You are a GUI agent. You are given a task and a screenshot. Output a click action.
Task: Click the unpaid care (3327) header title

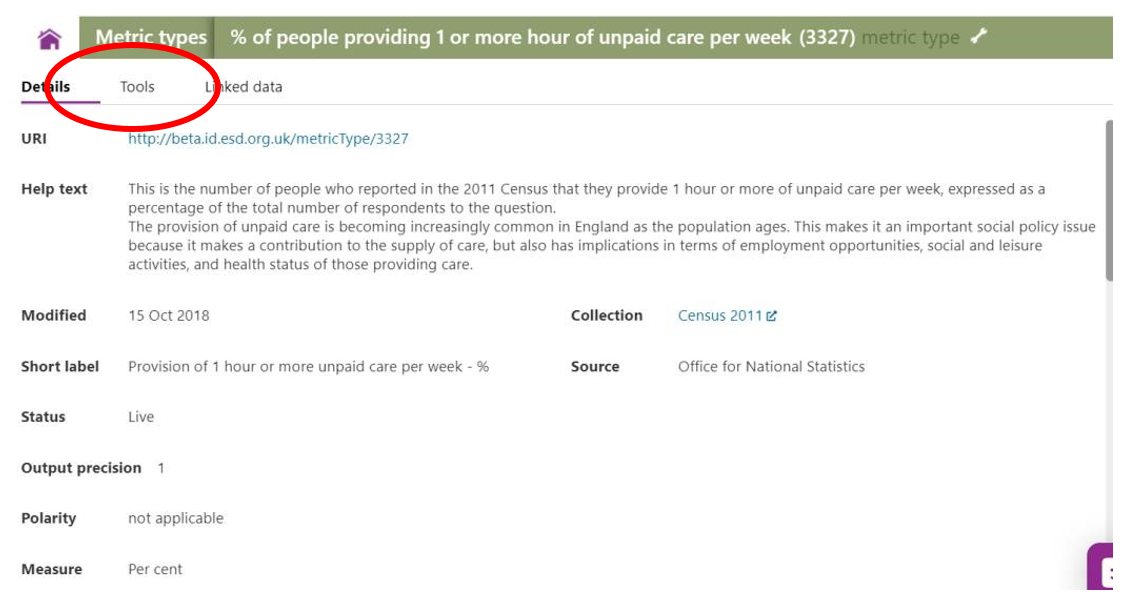[543, 37]
